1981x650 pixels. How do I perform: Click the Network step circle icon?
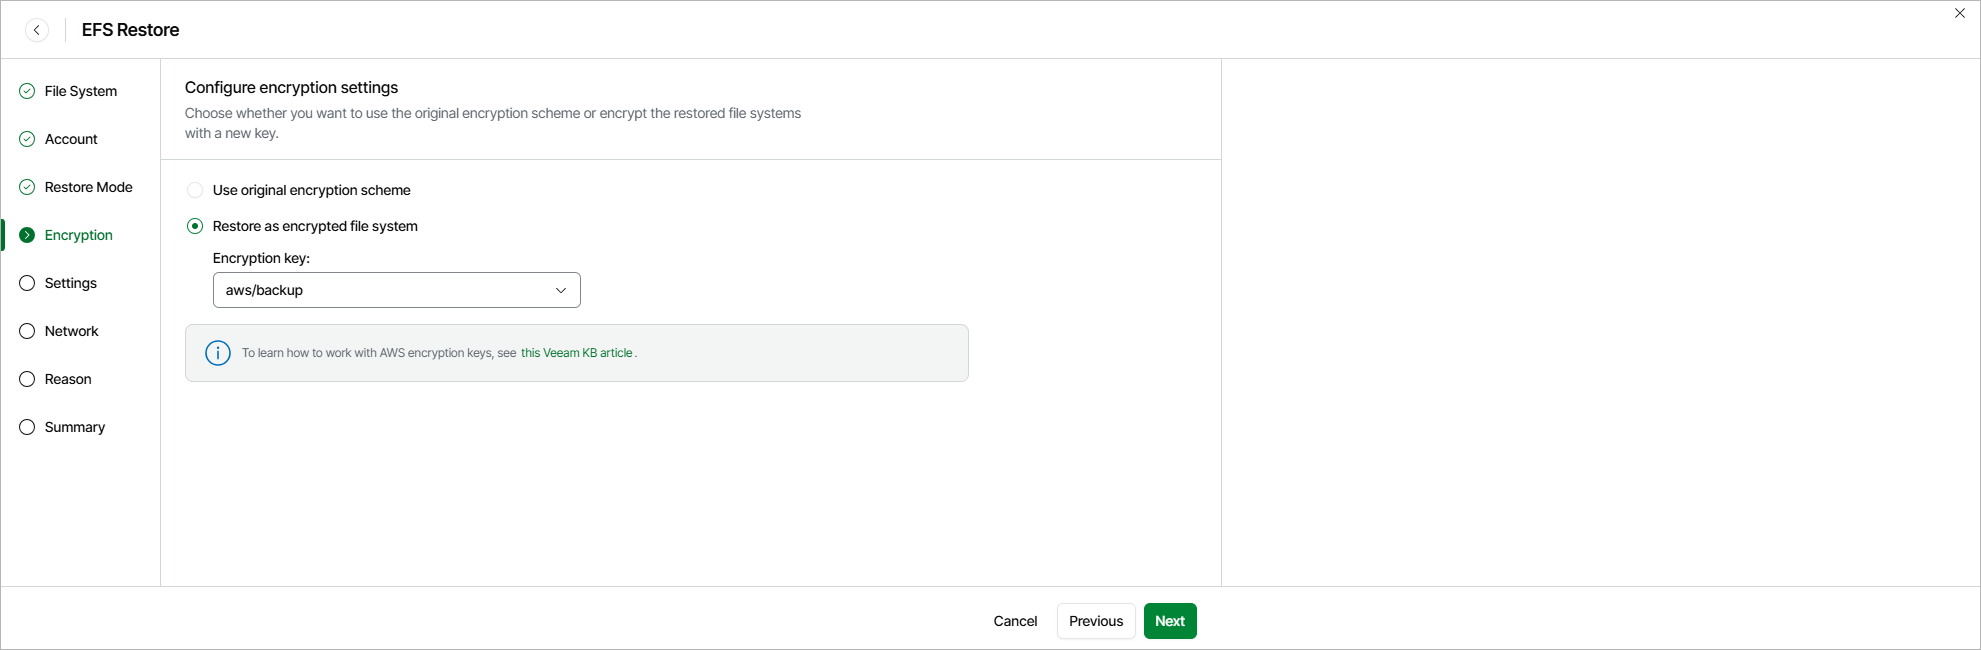(27, 331)
